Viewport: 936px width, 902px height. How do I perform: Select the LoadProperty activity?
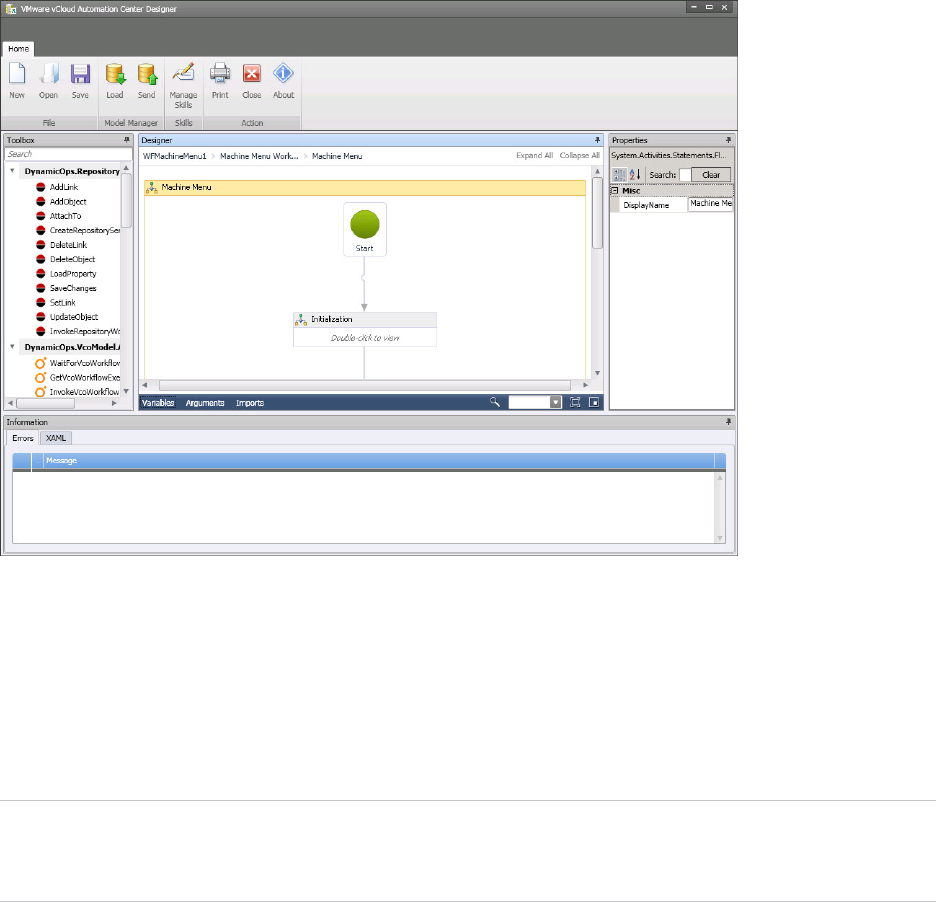(x=73, y=273)
